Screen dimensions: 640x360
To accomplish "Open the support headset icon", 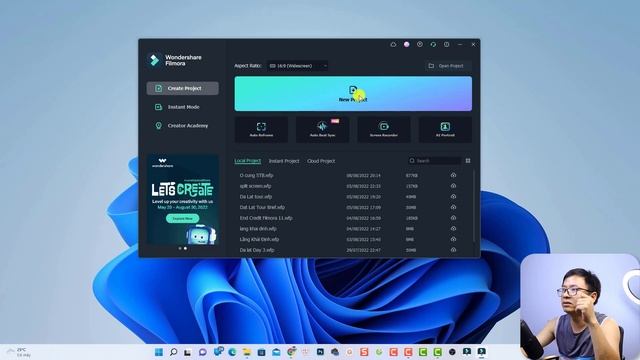I will 433,44.
